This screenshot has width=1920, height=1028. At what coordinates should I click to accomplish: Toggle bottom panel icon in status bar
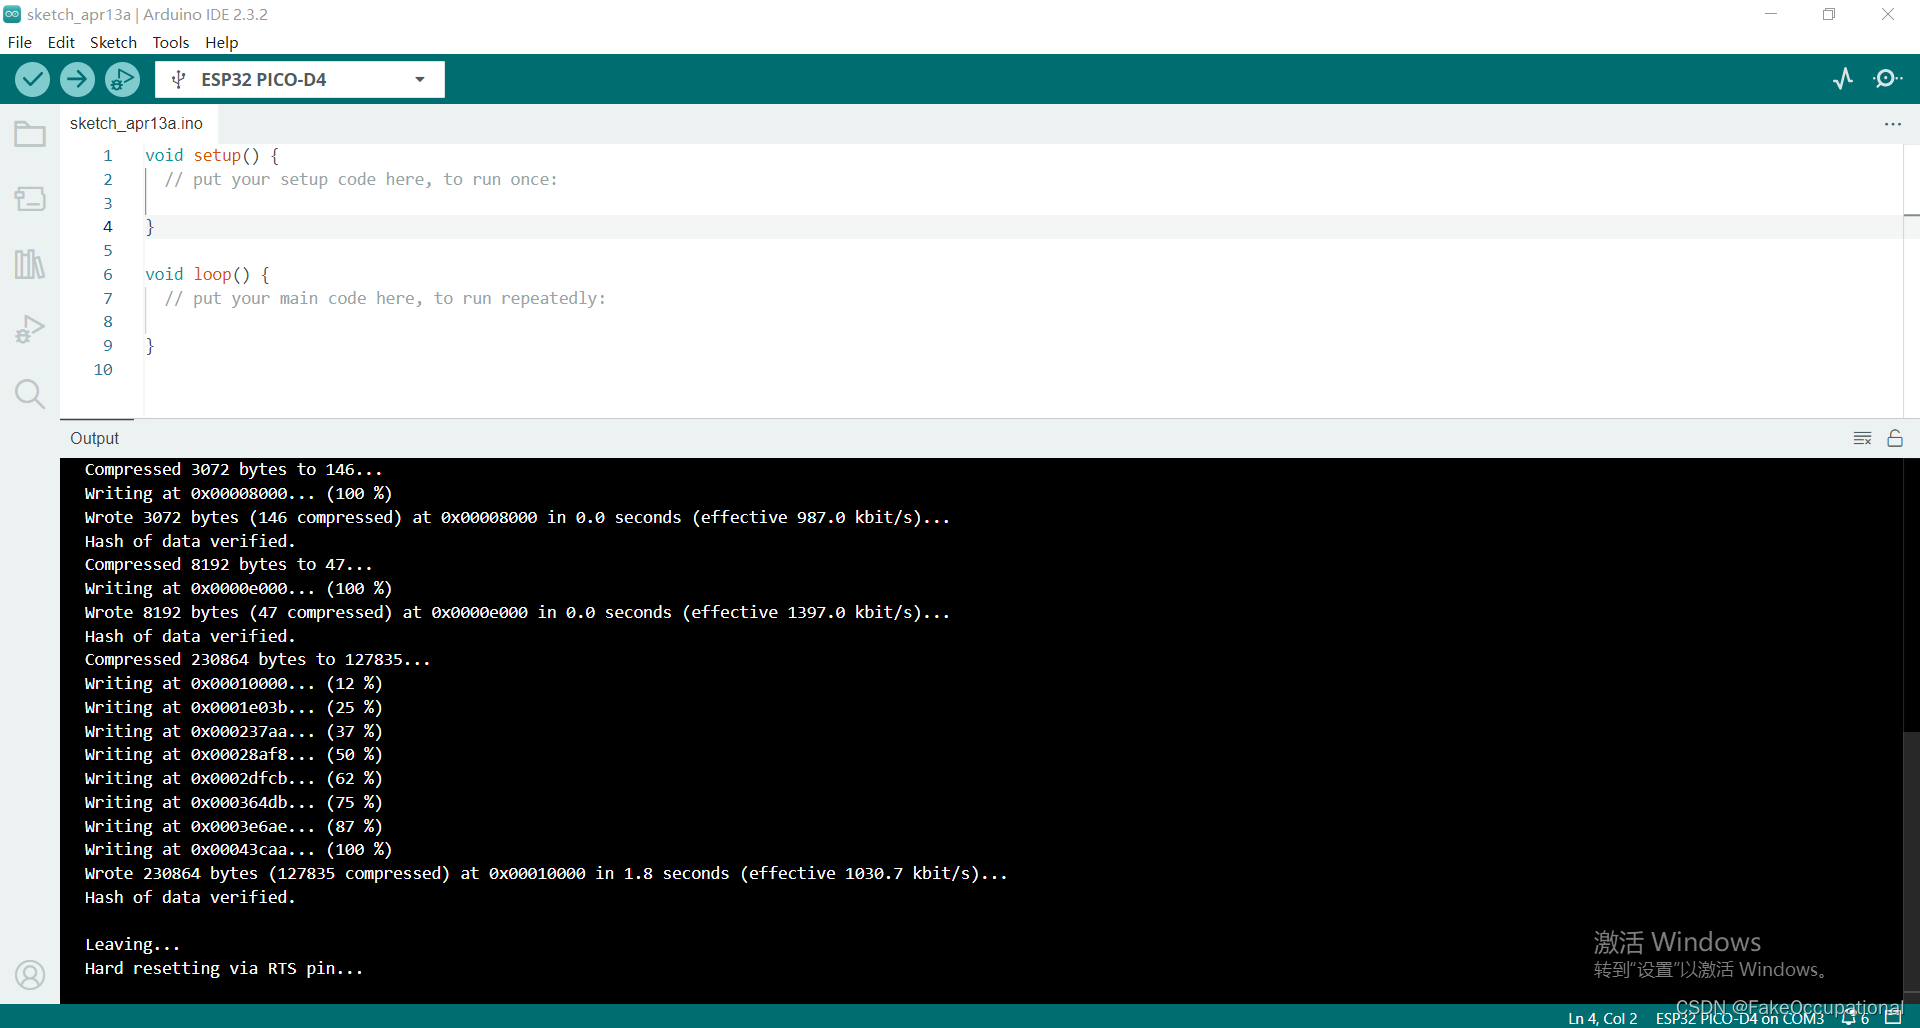(x=1893, y=1018)
